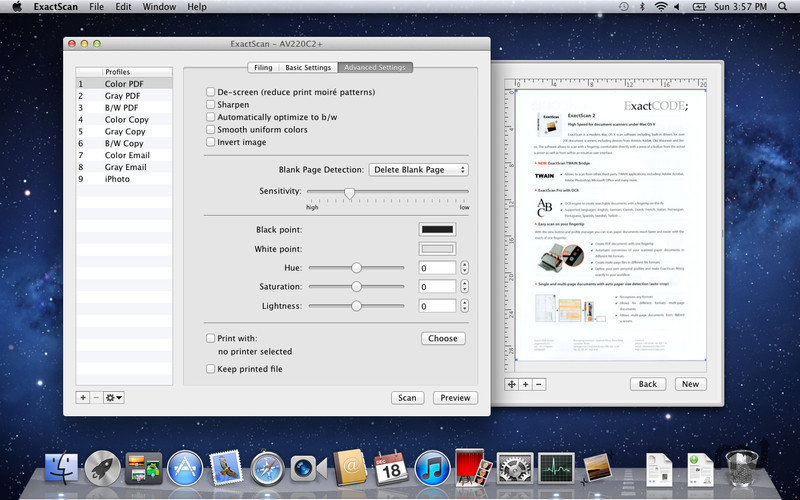The width and height of the screenshot is (800, 500).
Task: Check Smooth uniform colors
Action: [210, 130]
